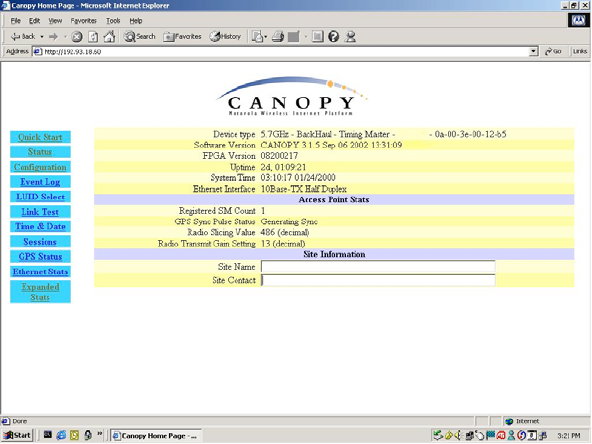This screenshot has width=592, height=444.
Task: Open the GPS Status link
Action: click(40, 257)
